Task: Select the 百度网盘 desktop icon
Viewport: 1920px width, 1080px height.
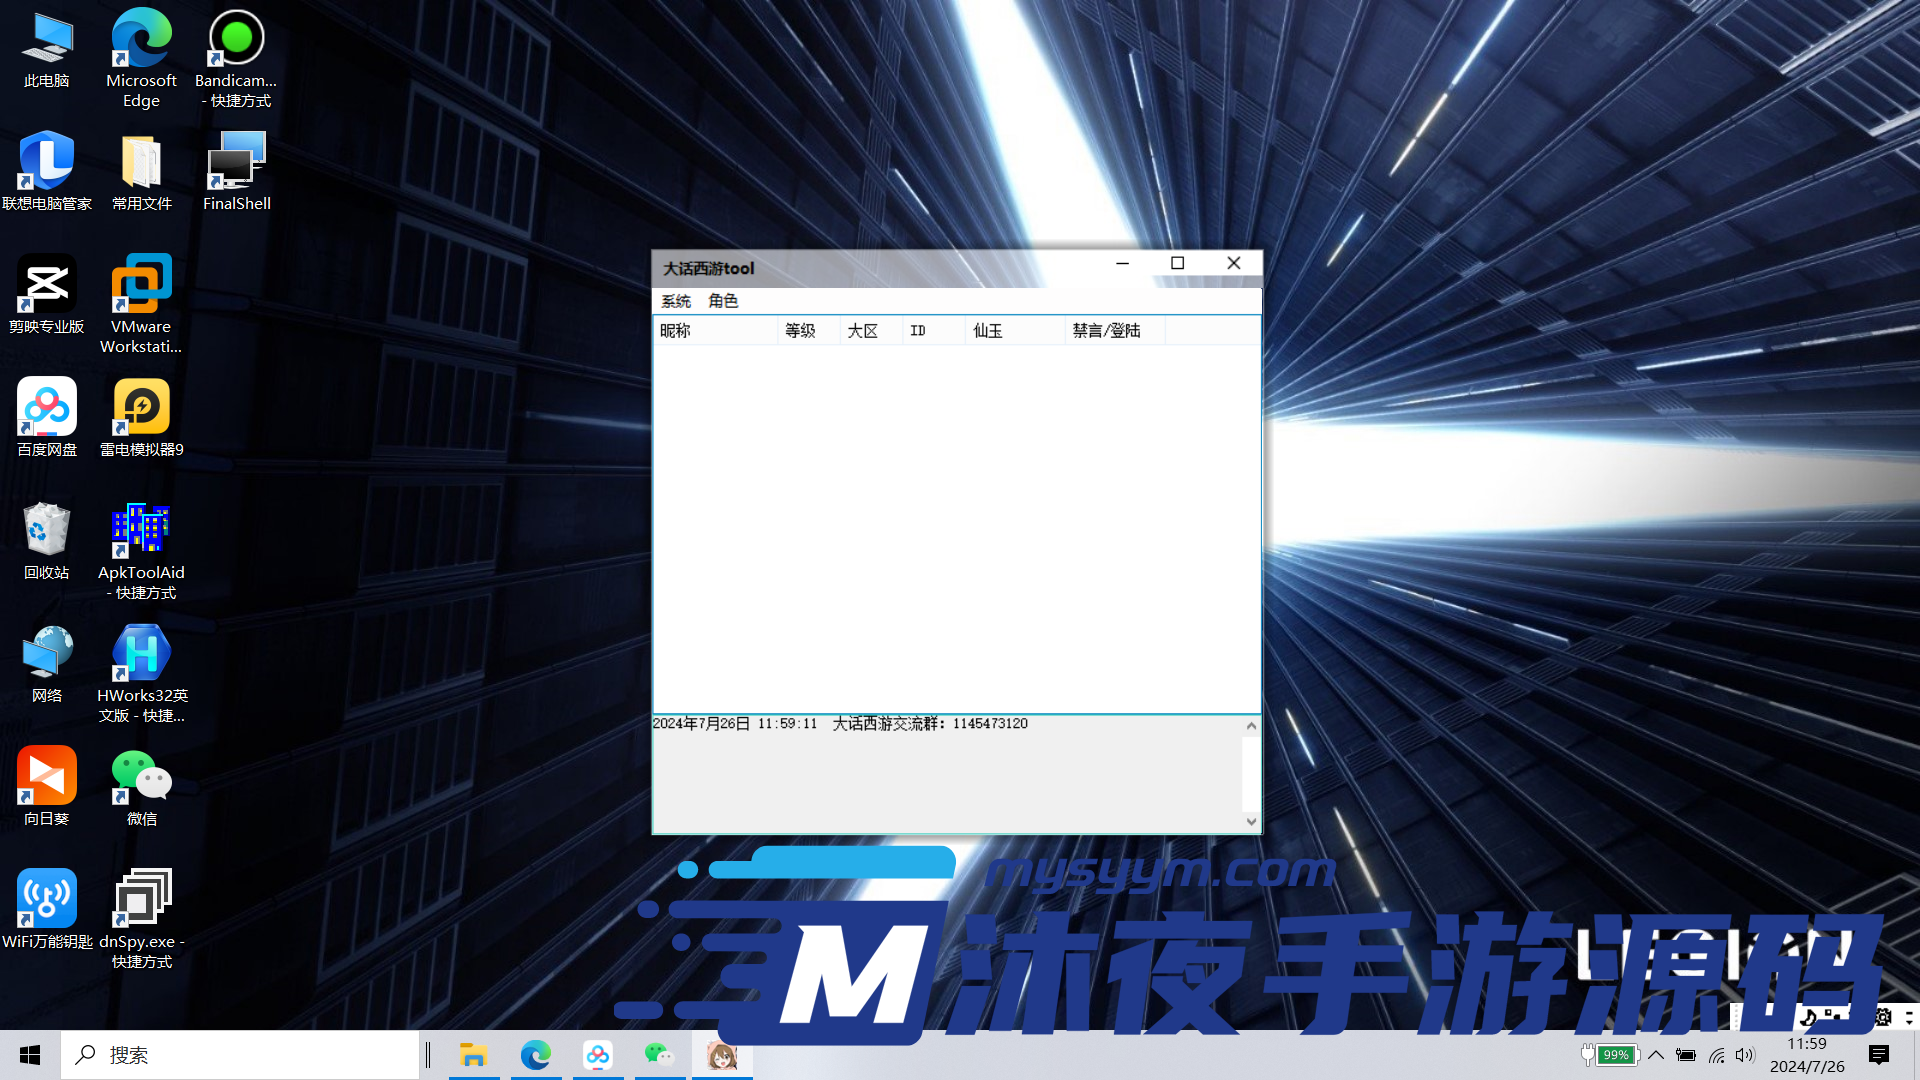Action: click(46, 406)
